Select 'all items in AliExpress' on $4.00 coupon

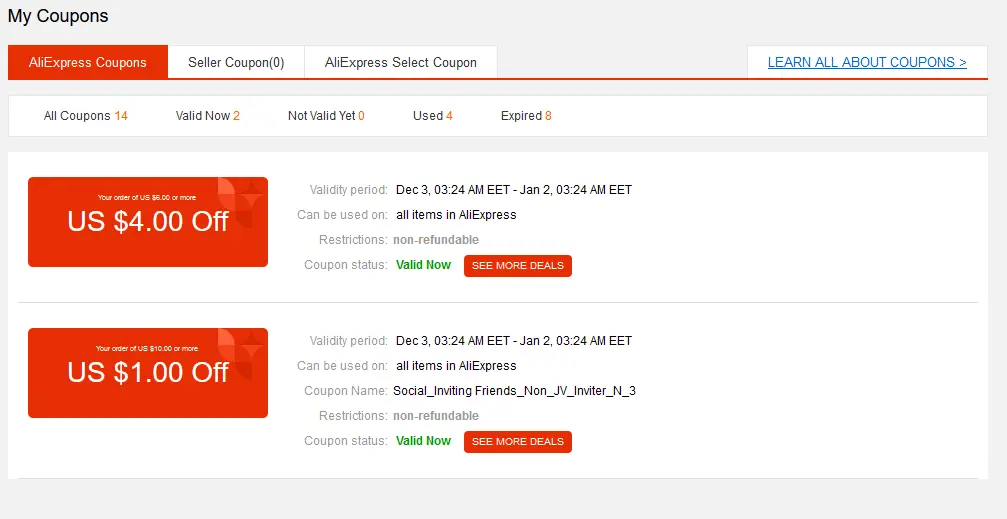[456, 215]
